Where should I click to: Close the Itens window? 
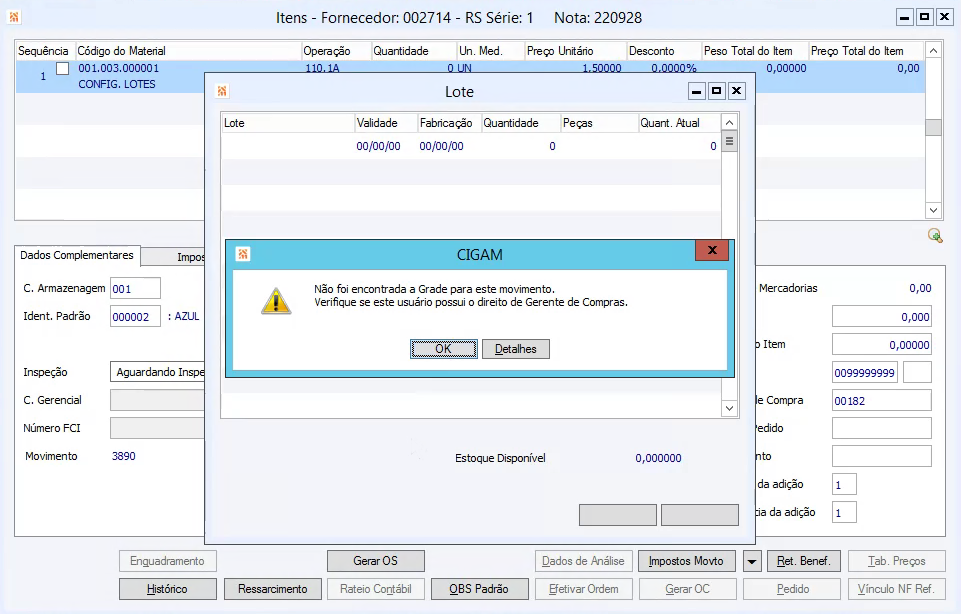click(x=944, y=17)
